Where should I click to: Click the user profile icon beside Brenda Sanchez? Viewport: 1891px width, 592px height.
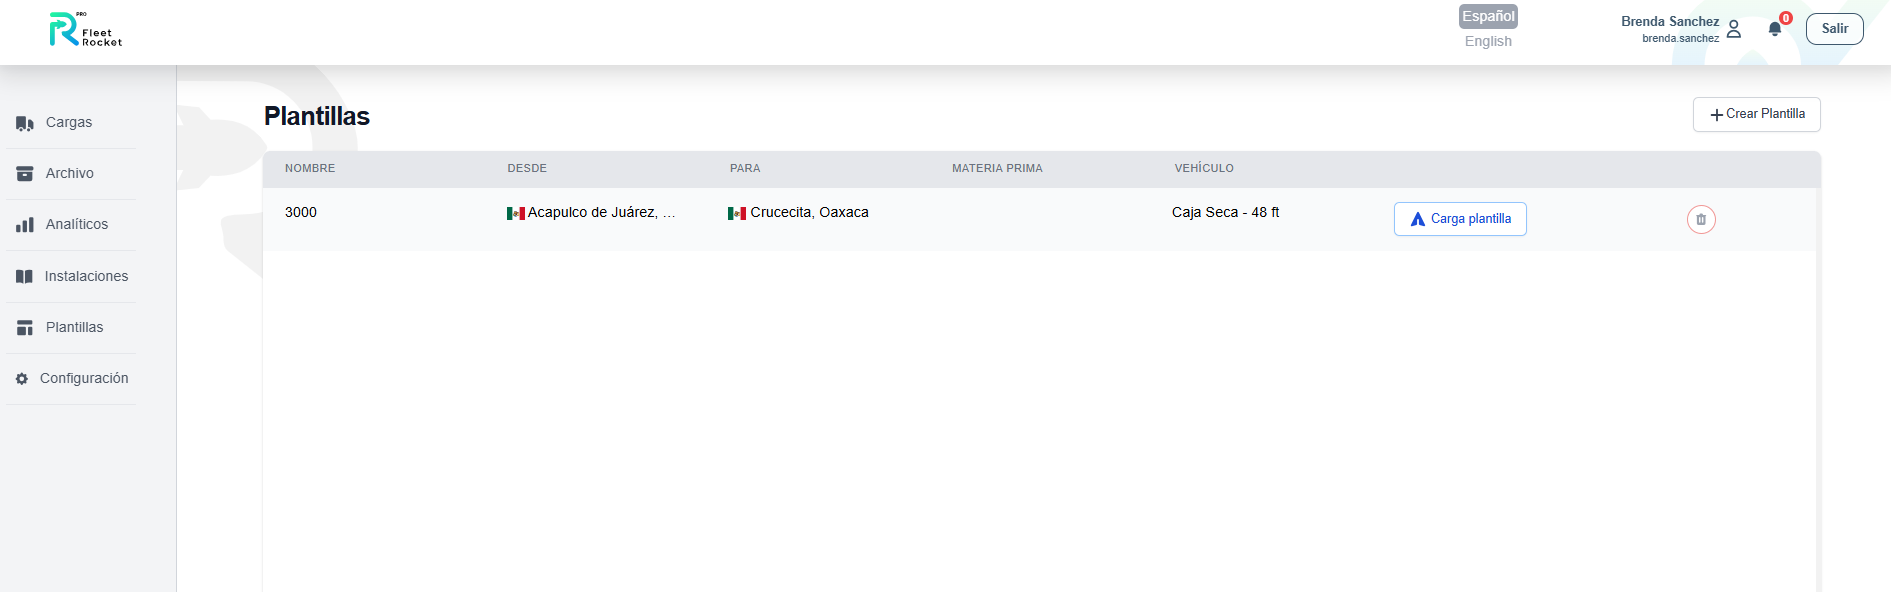(1734, 29)
